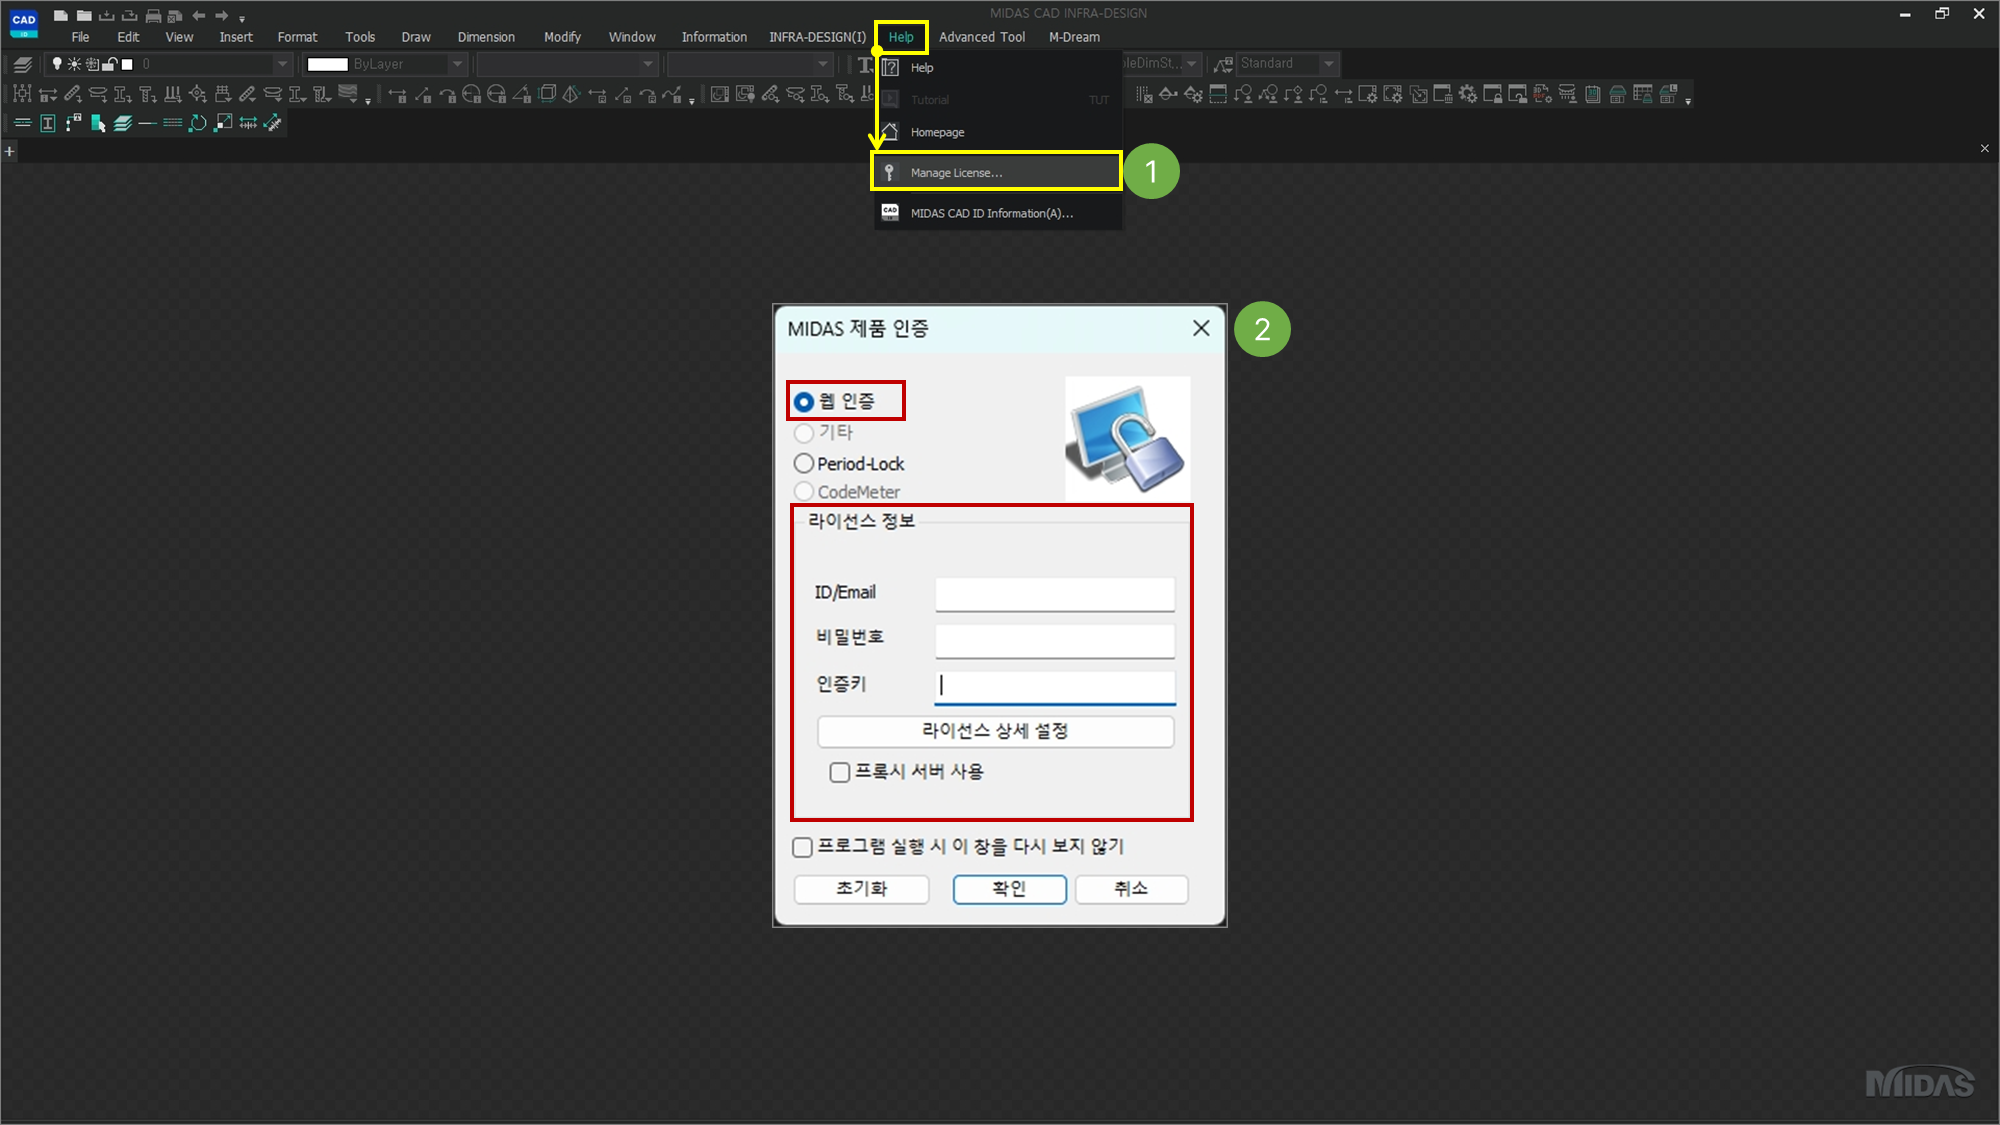Viewport: 2000px width, 1125px height.
Task: Click the green select-with-cursor icon
Action: (x=98, y=123)
